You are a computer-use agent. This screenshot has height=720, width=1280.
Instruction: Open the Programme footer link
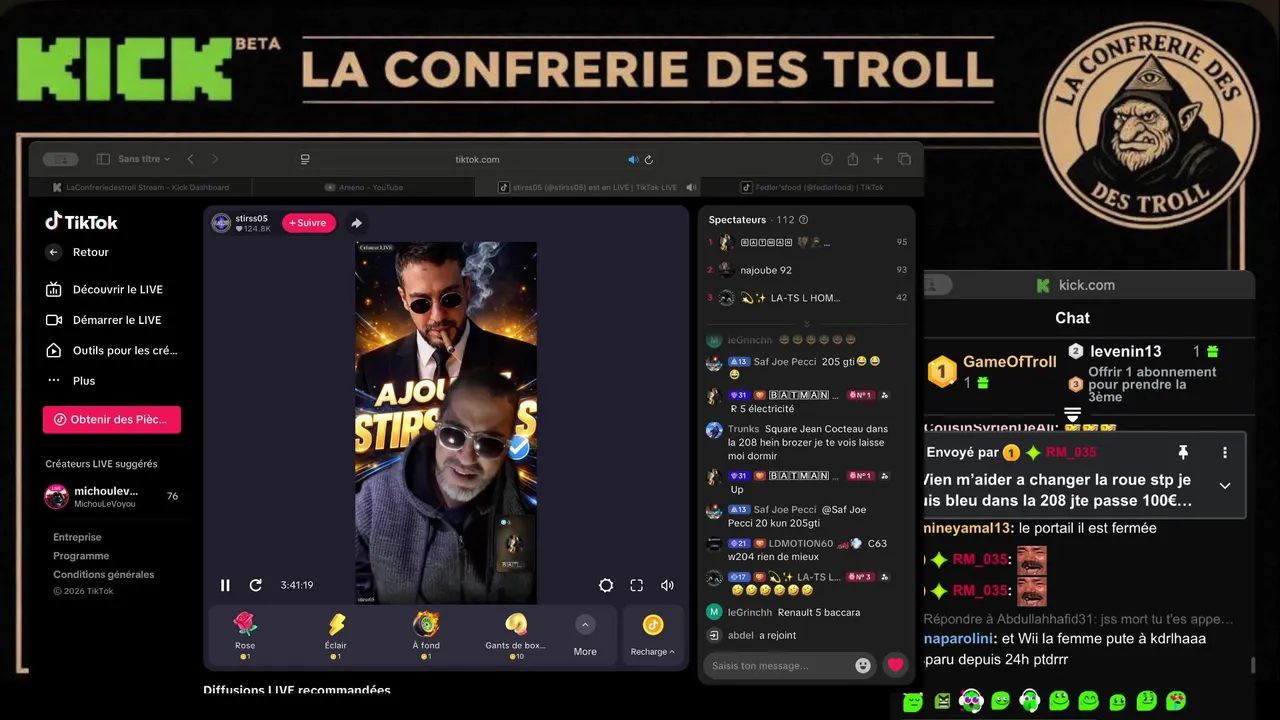[x=81, y=556]
